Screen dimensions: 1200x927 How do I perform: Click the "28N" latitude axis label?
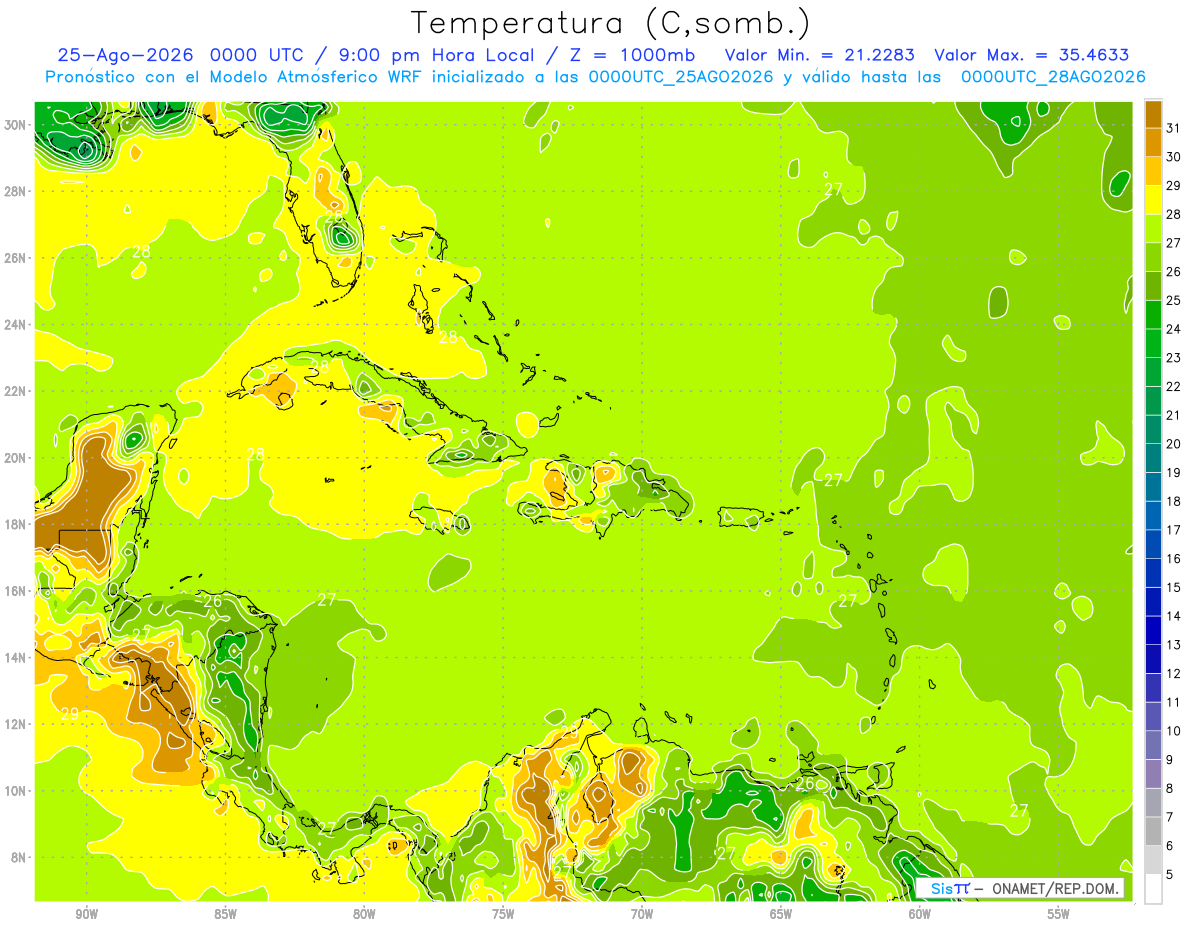(x=16, y=191)
